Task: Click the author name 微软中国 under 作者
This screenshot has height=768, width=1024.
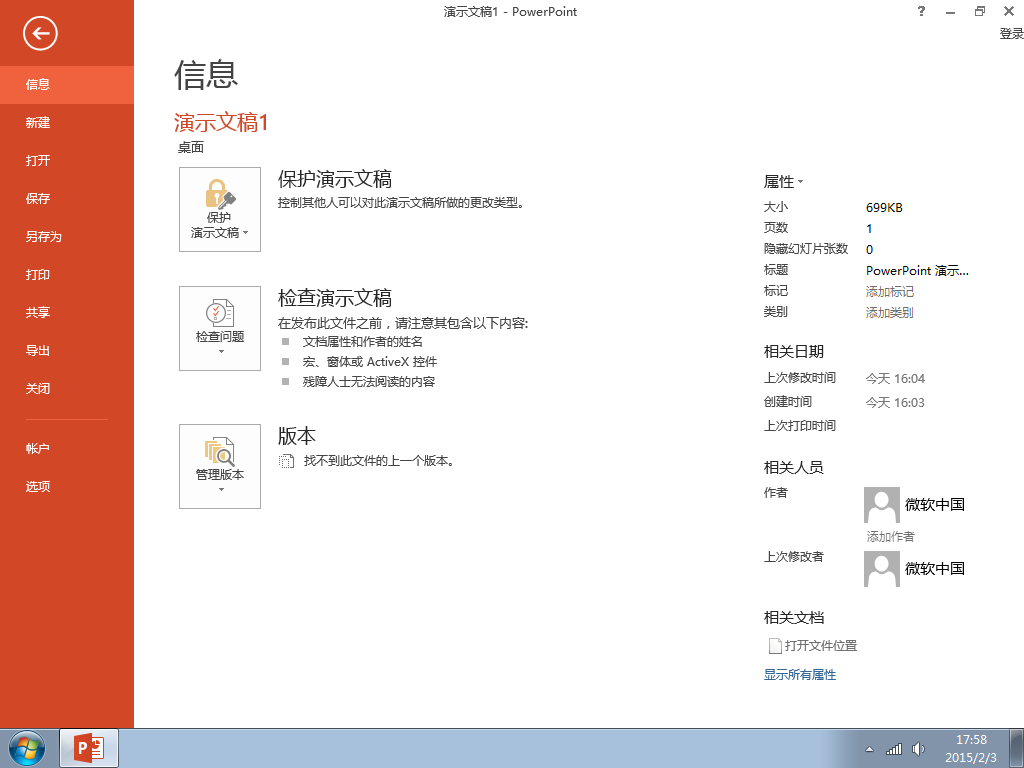Action: pos(935,504)
